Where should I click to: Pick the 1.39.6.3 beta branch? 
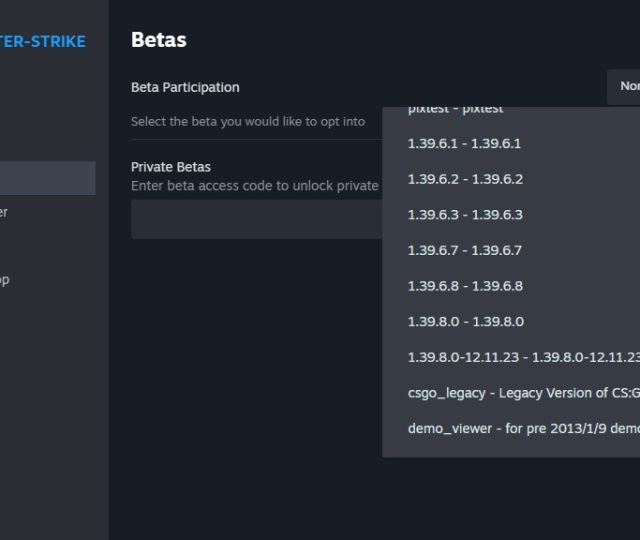coord(465,214)
